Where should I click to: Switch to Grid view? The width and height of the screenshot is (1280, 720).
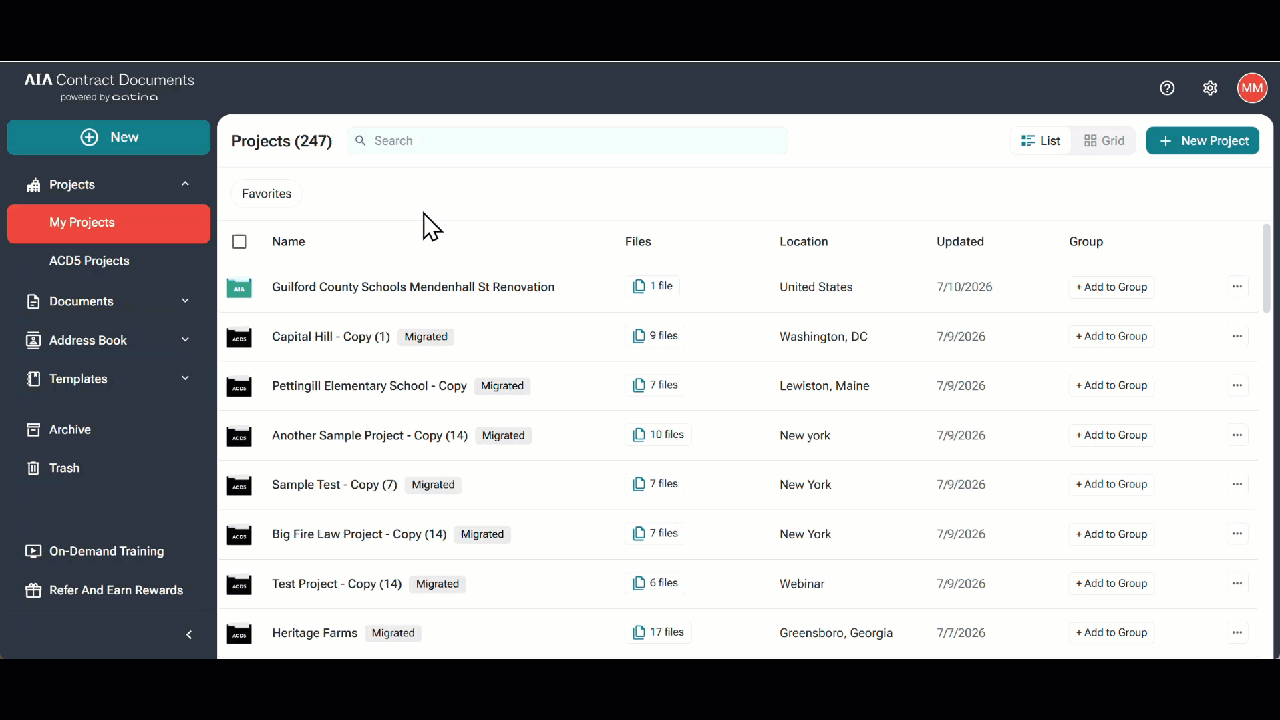click(x=1104, y=141)
